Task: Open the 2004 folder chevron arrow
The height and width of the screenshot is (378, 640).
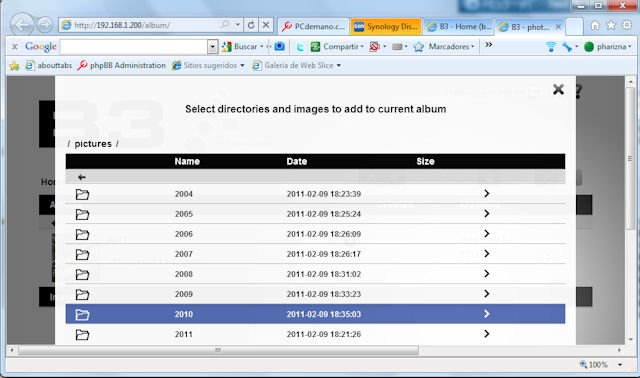Action: pos(487,193)
